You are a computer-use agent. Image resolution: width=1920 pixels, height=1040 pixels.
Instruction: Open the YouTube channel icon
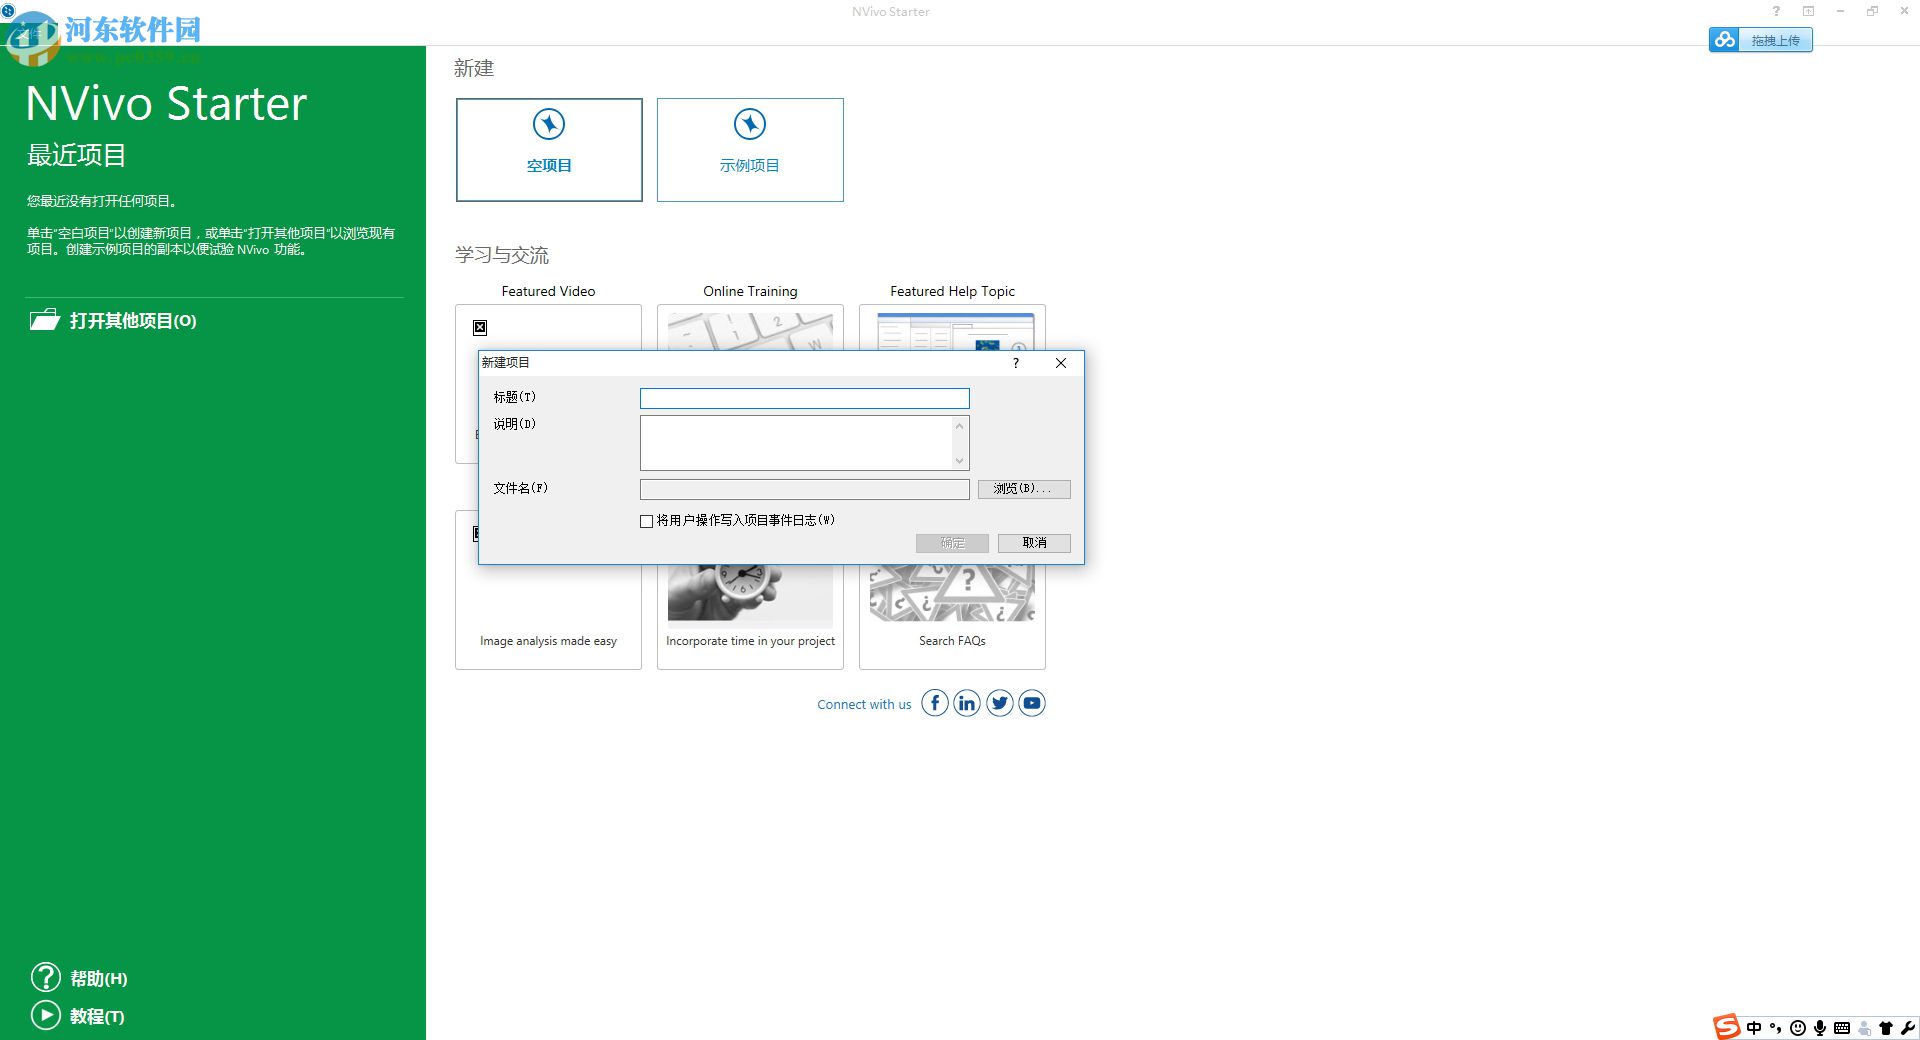[1031, 703]
